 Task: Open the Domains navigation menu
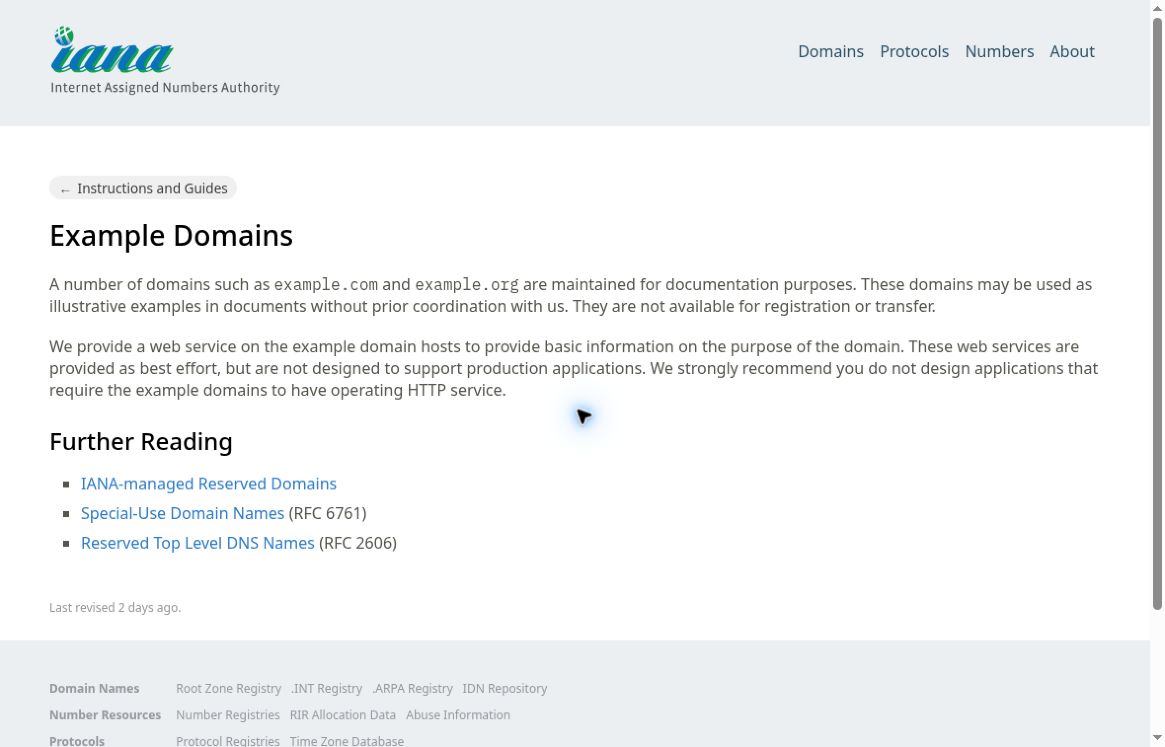pyautogui.click(x=831, y=51)
